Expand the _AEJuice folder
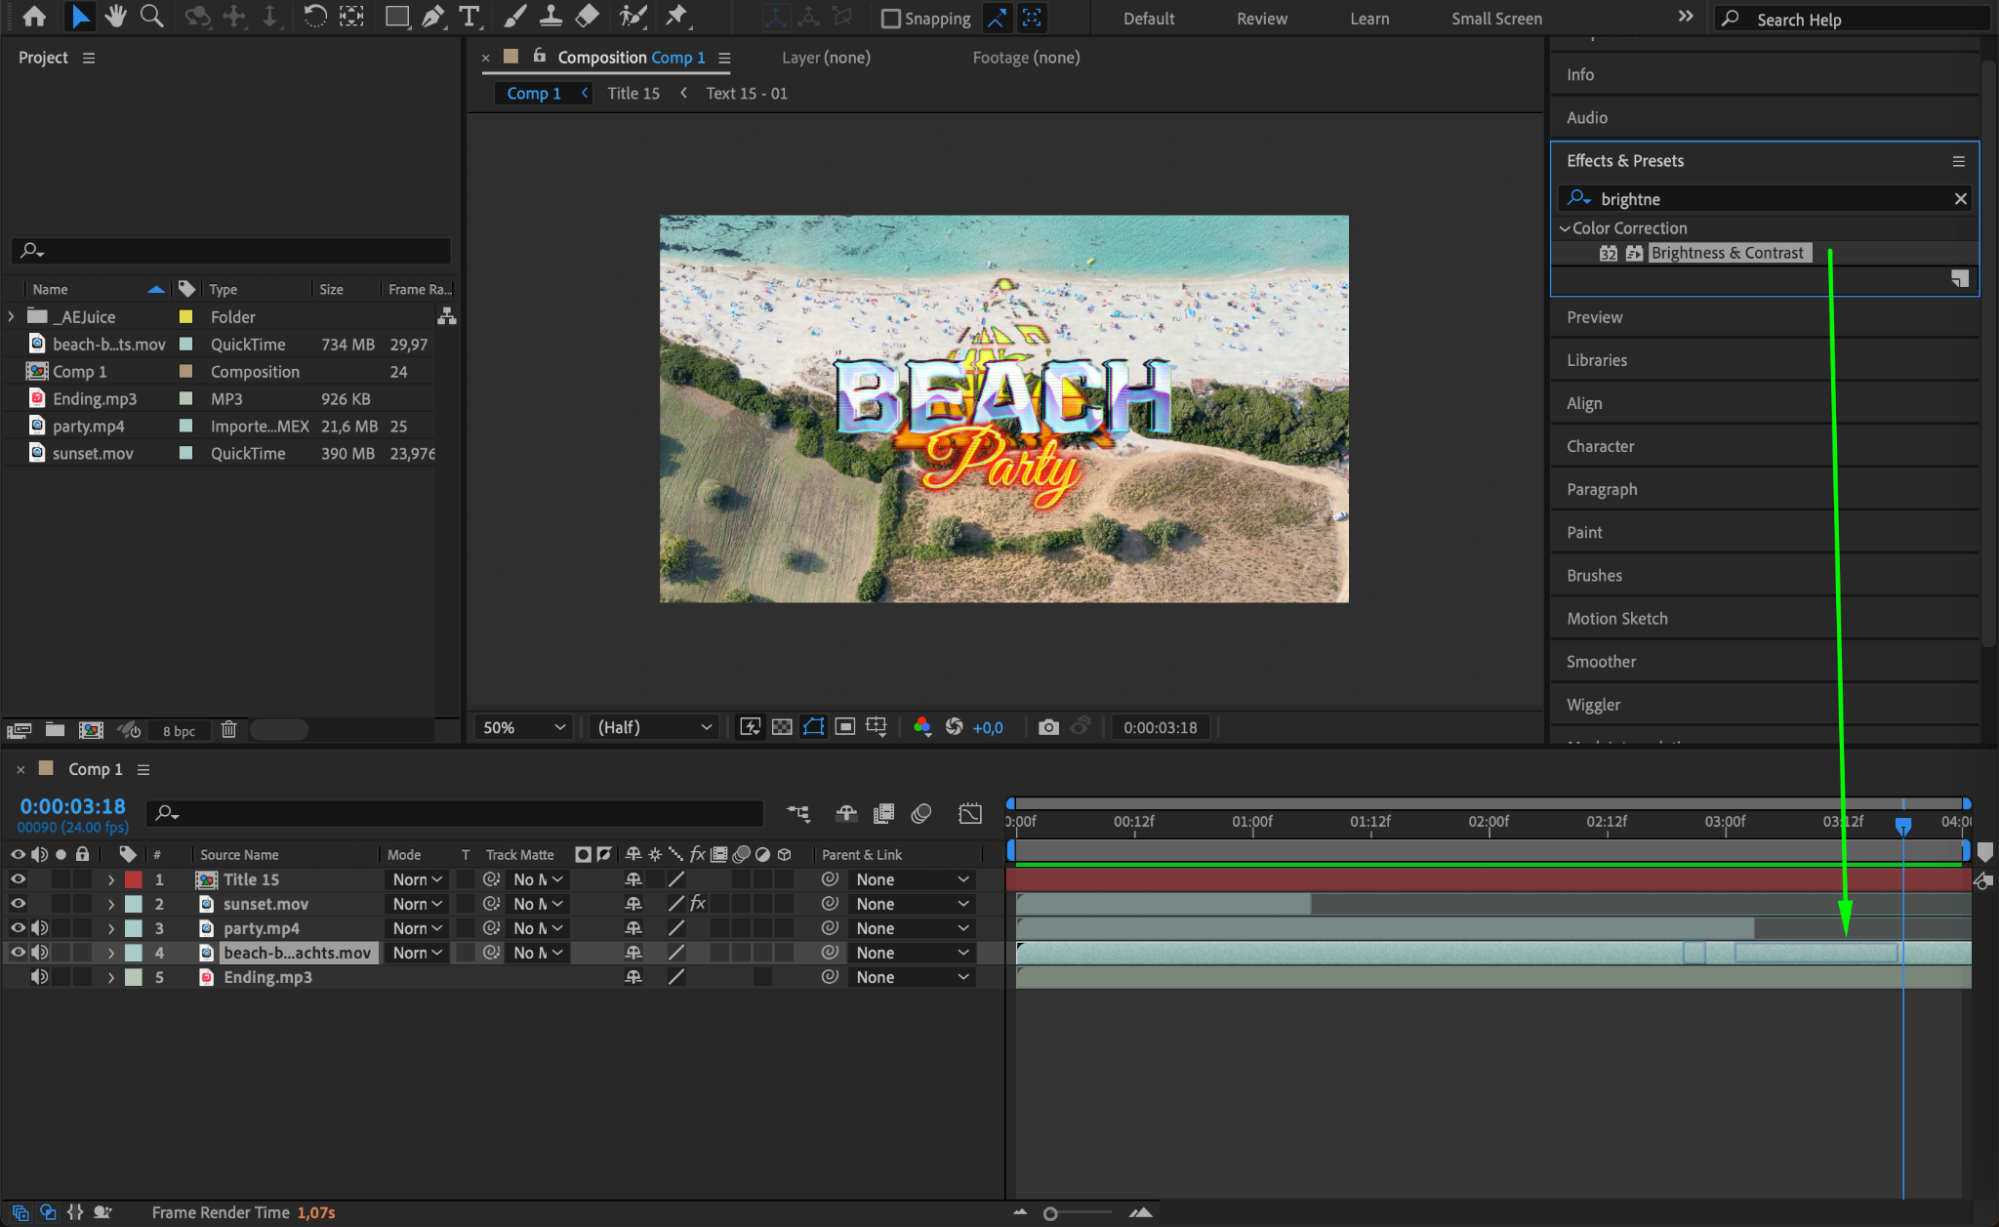This screenshot has width=1999, height=1227. coord(11,317)
